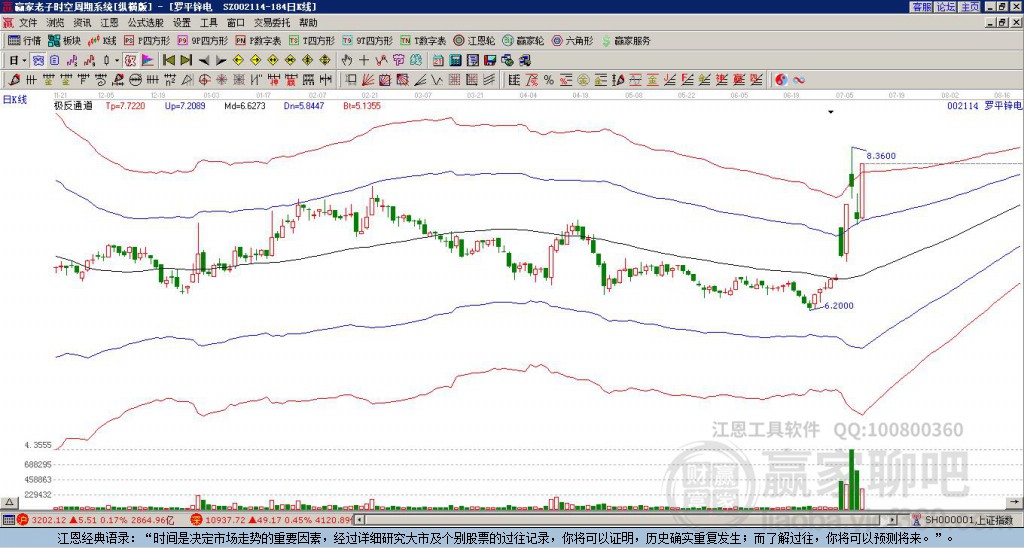Click the 主页 homepage link
Screen dimensions: 1024x548
point(969,7)
